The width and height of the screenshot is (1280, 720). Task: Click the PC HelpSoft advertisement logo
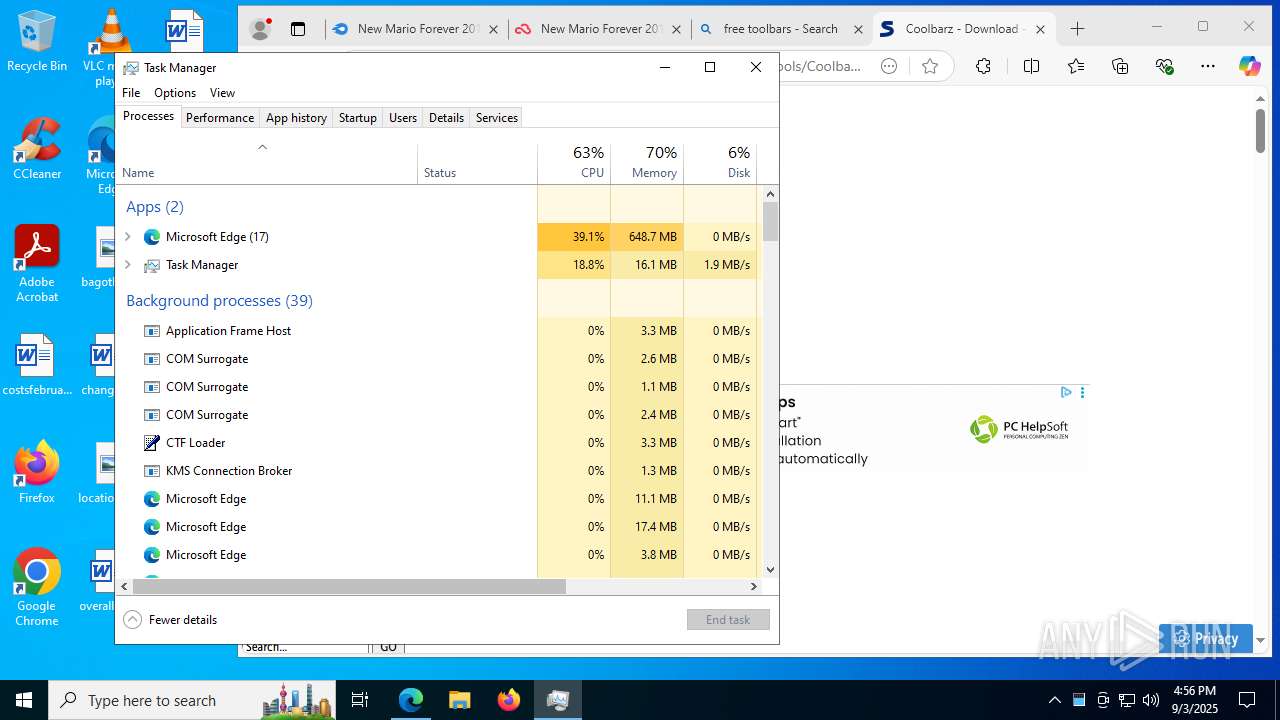pos(1019,429)
